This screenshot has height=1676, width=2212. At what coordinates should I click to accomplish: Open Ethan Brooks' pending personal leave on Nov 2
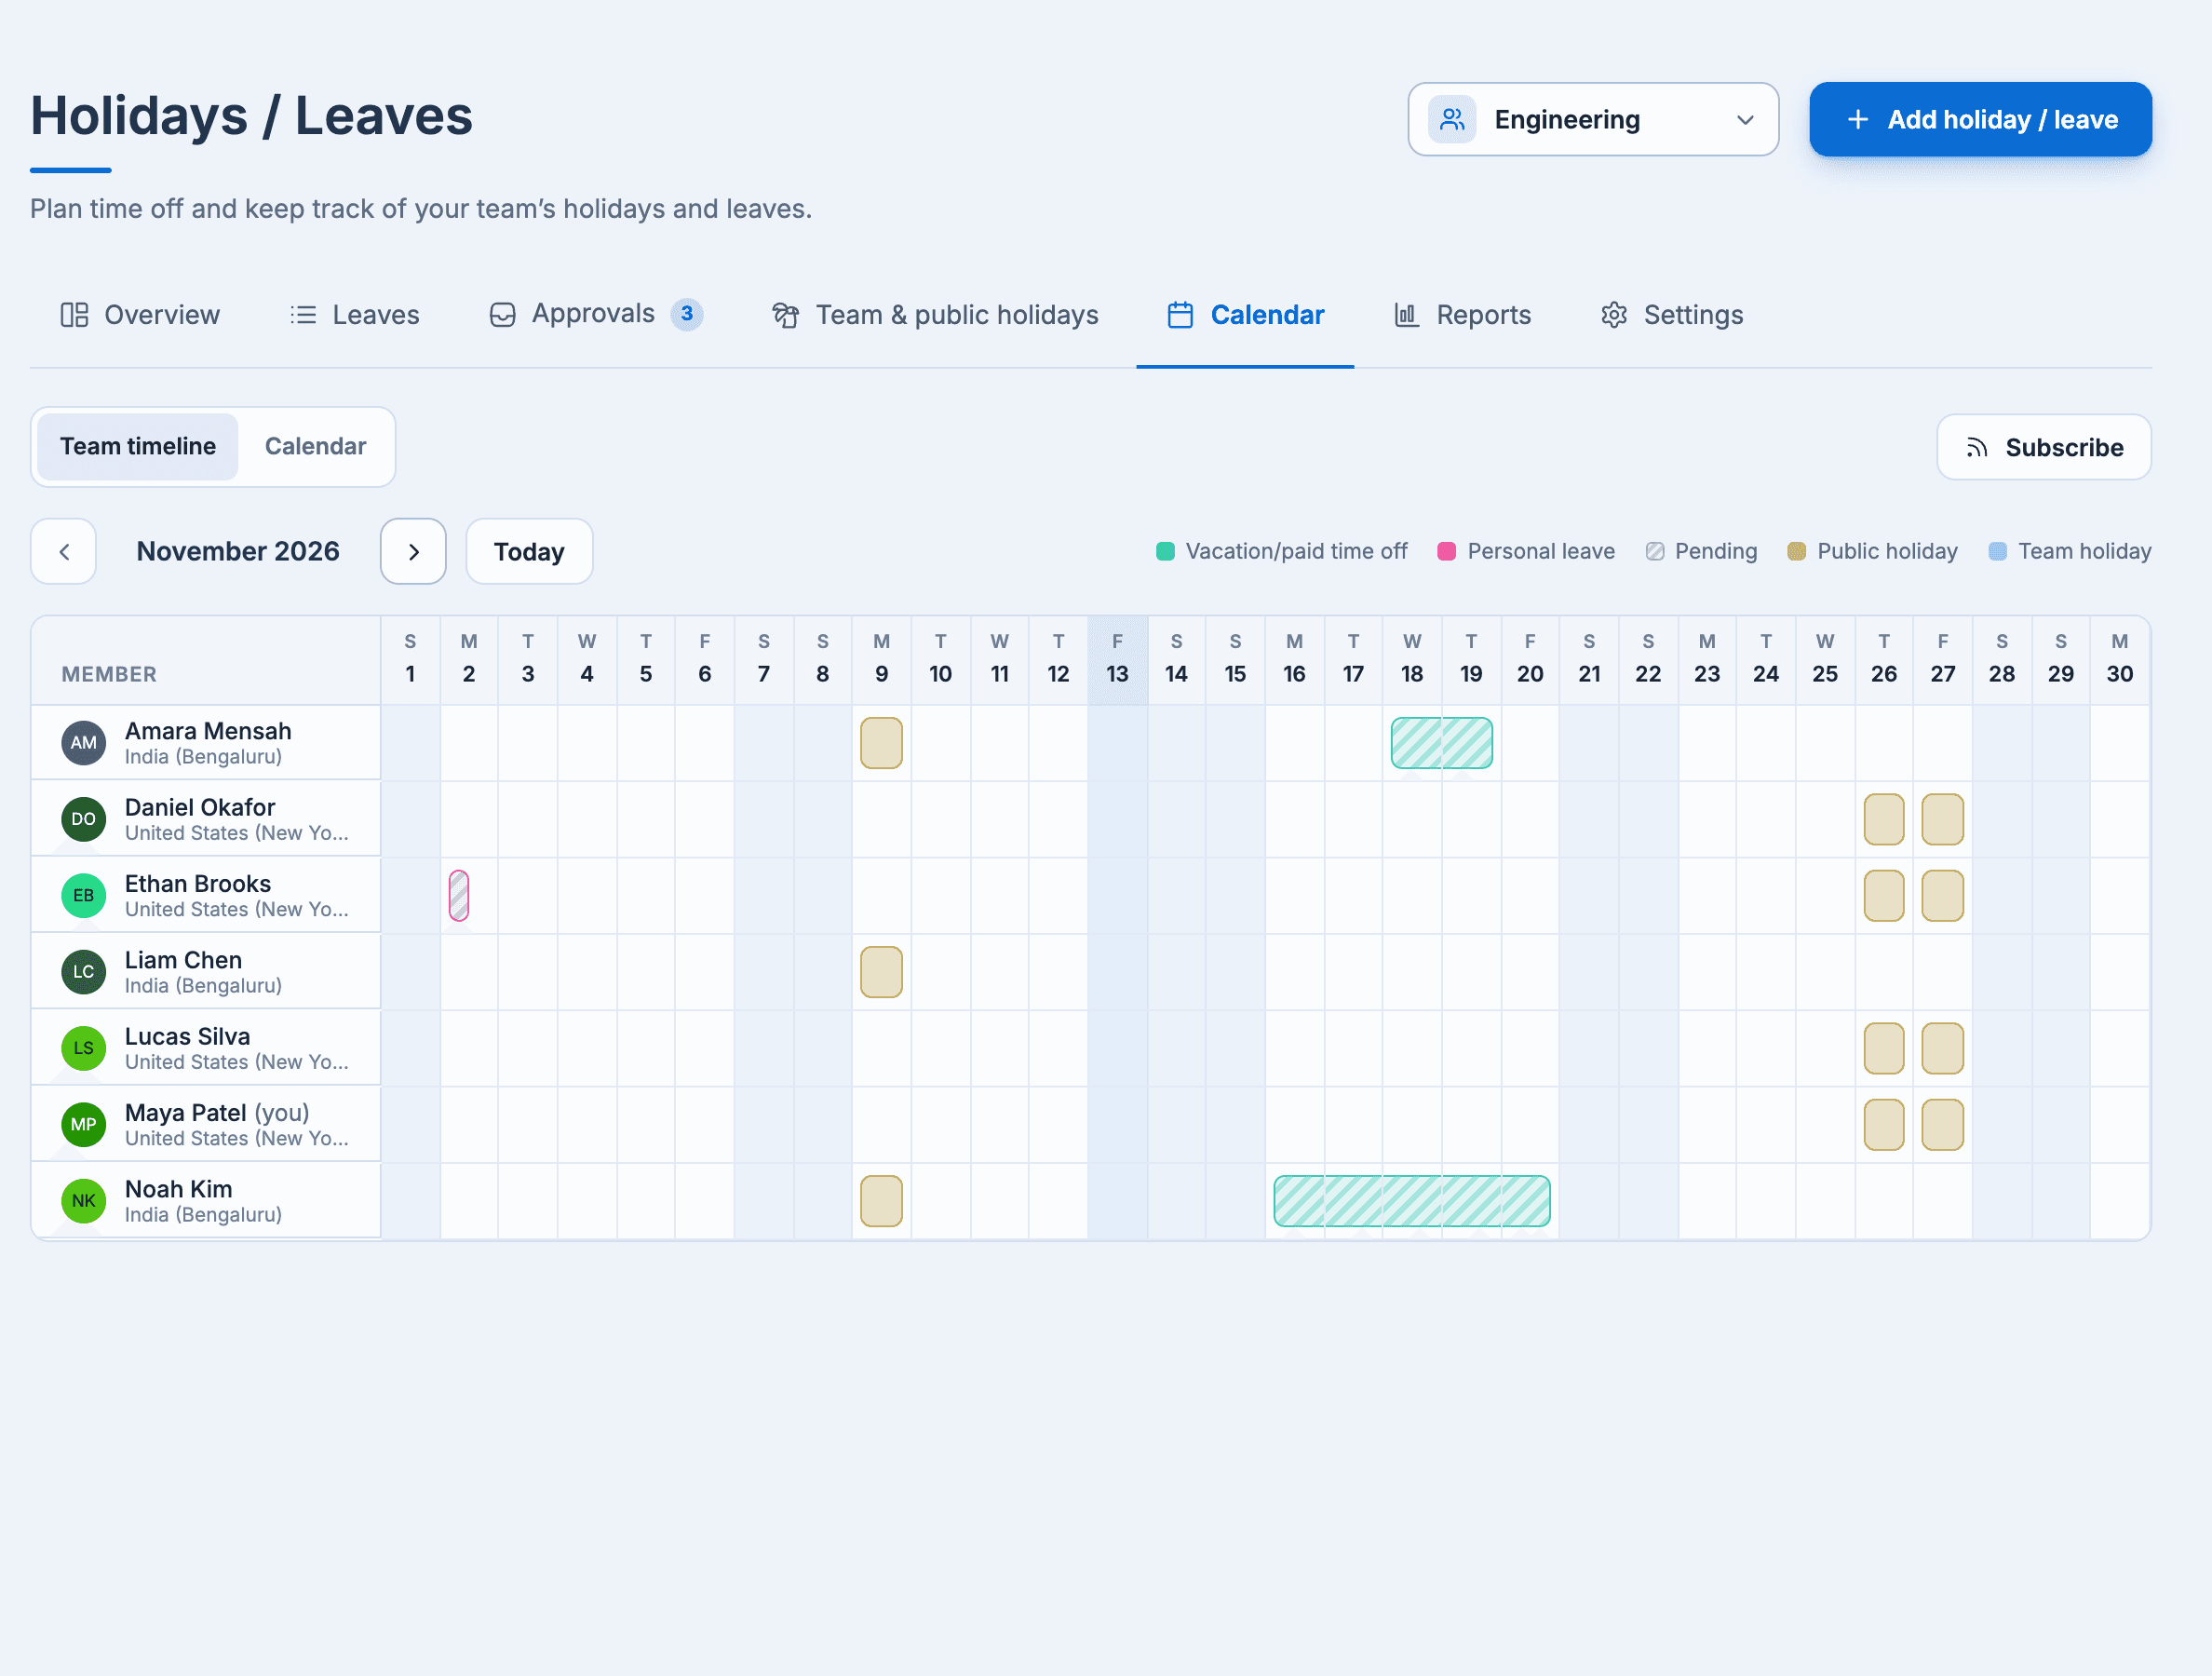[459, 895]
